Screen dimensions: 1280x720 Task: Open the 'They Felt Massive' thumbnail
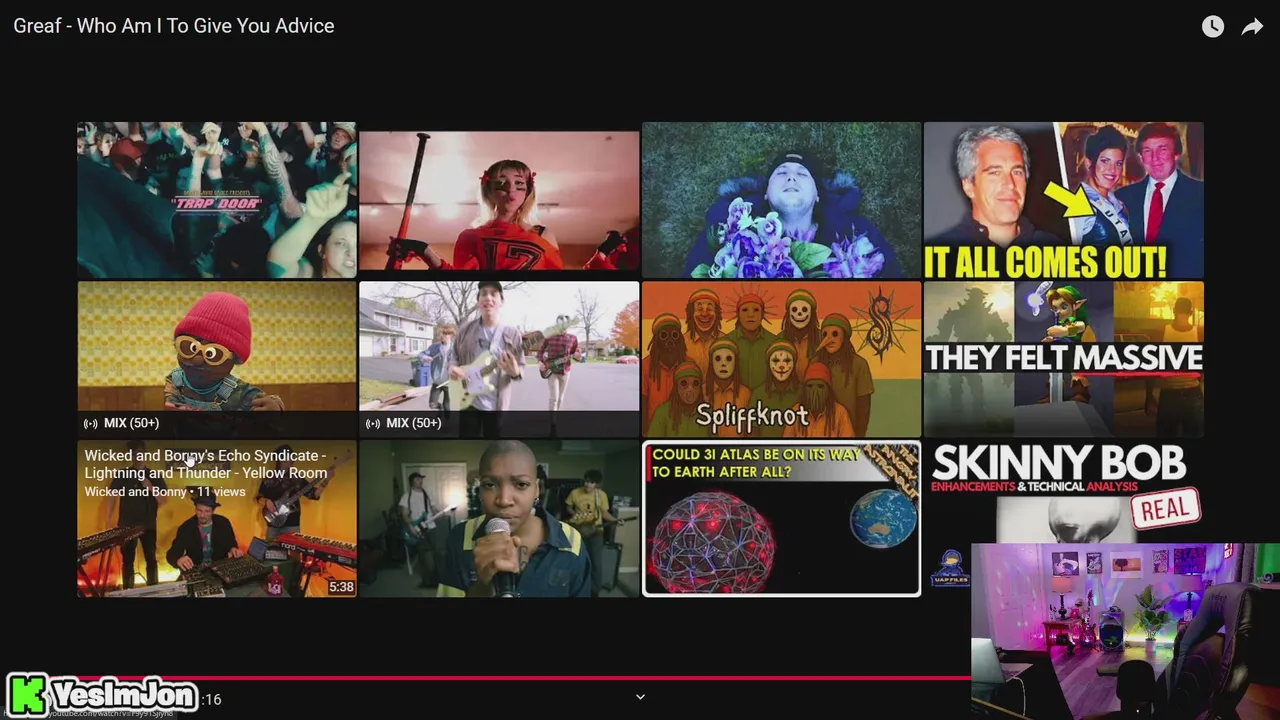pyautogui.click(x=1063, y=359)
